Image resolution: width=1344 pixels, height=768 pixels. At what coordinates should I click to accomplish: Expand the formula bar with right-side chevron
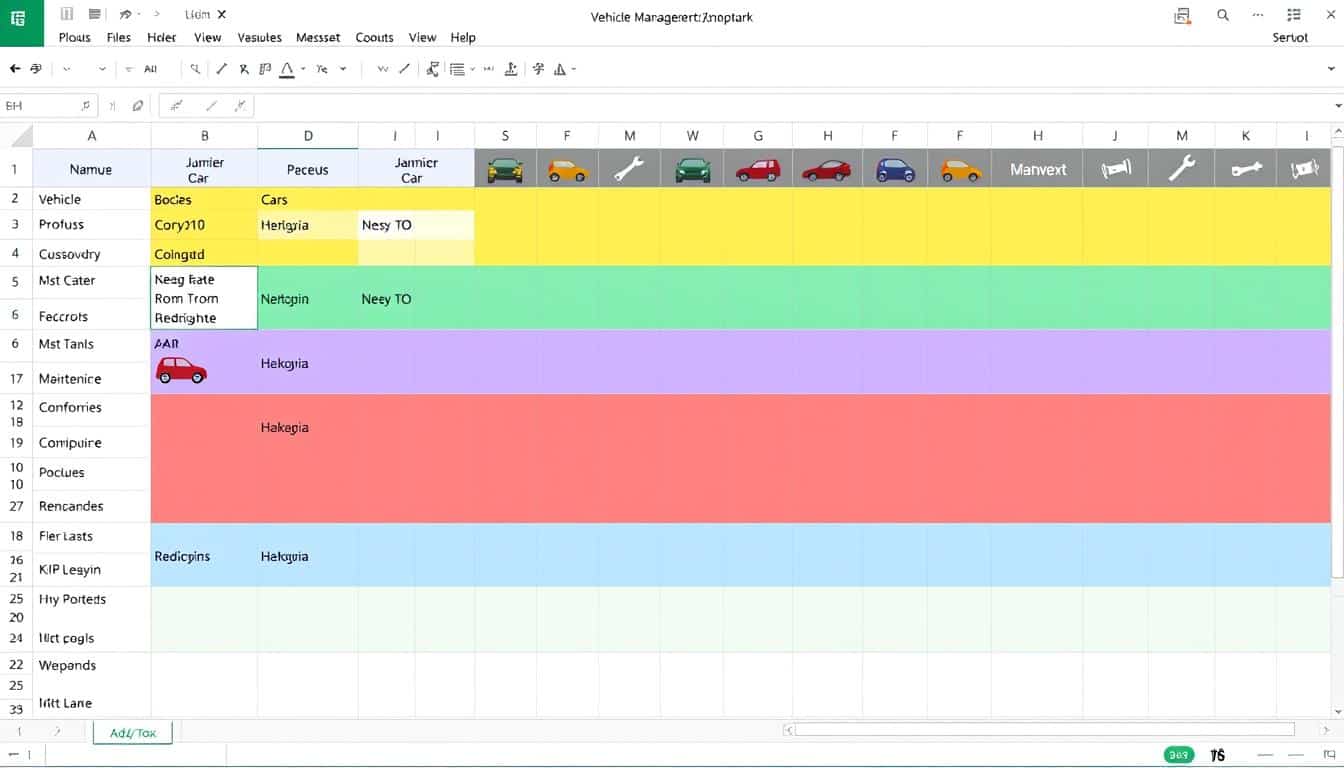pos(1338,106)
